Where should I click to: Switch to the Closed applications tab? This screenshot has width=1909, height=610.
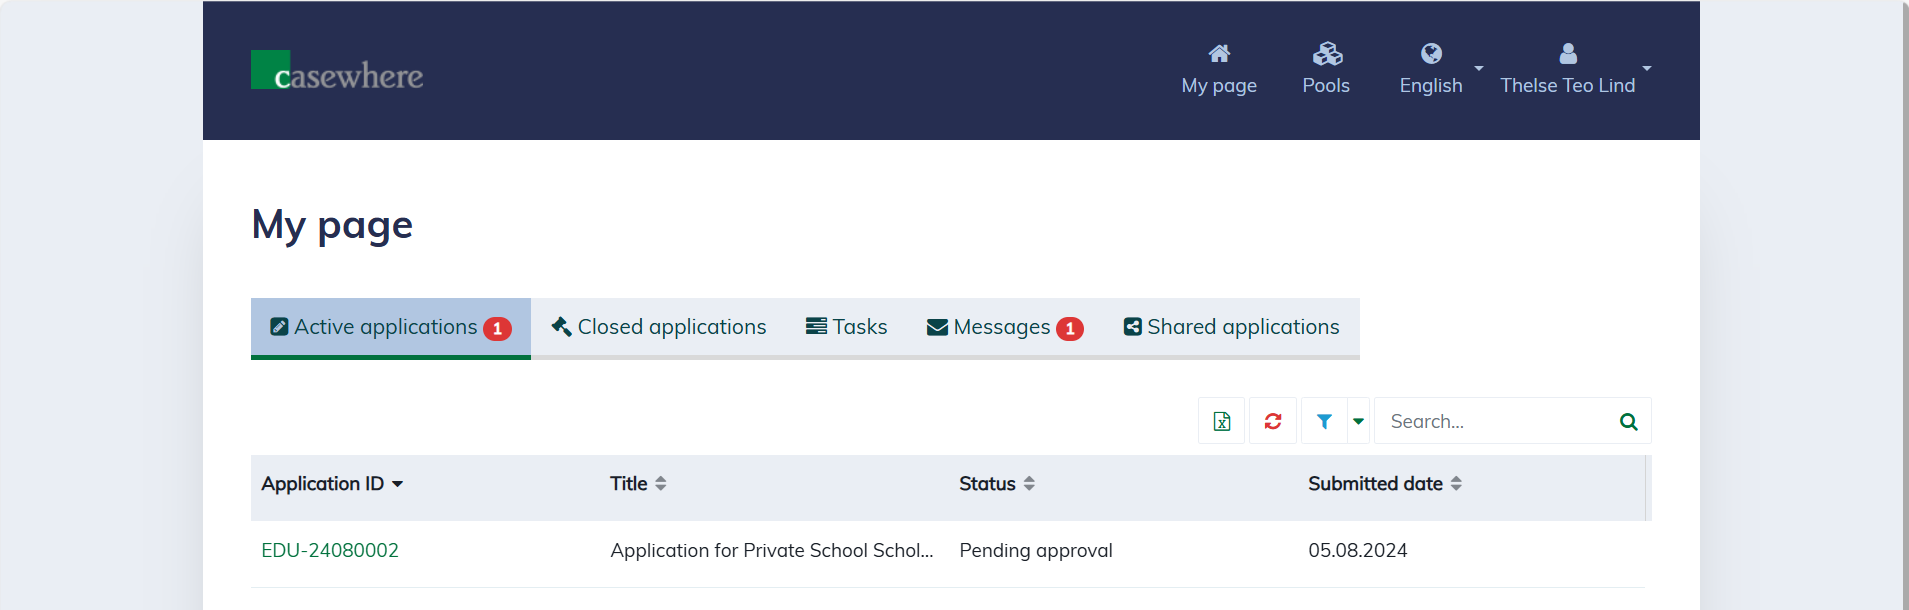coord(659,327)
